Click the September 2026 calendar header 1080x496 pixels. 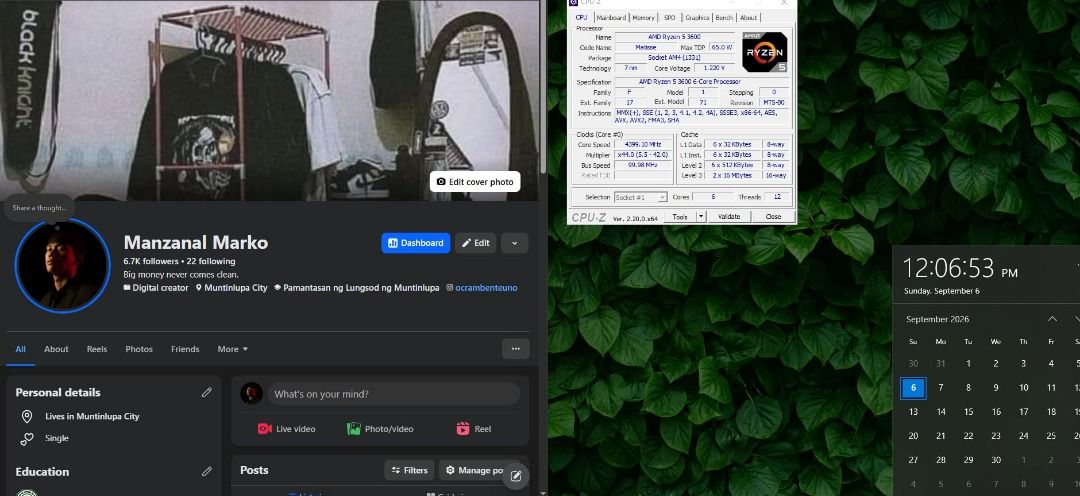tap(937, 319)
